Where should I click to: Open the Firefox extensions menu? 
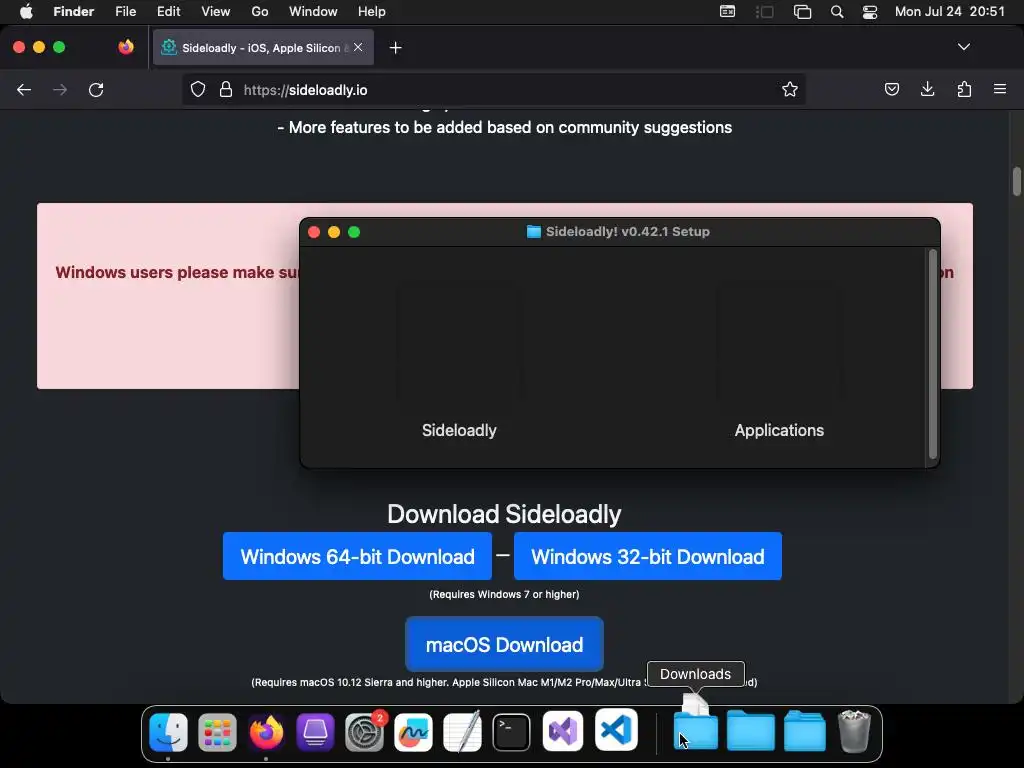coord(964,89)
